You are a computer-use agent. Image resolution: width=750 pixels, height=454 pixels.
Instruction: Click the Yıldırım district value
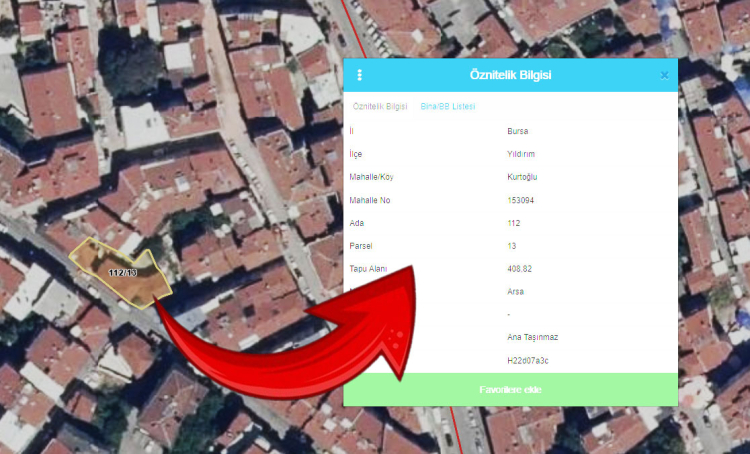[522, 154]
